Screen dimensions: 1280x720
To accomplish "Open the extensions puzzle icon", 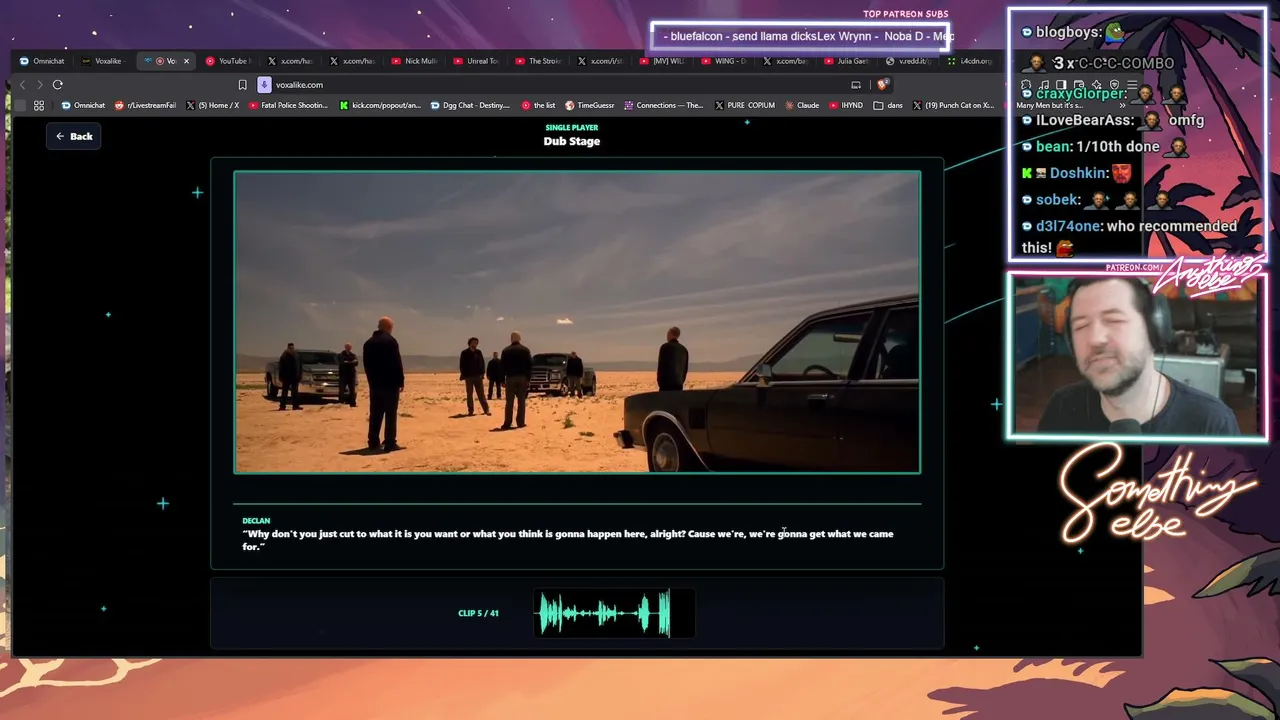I will [1028, 85].
